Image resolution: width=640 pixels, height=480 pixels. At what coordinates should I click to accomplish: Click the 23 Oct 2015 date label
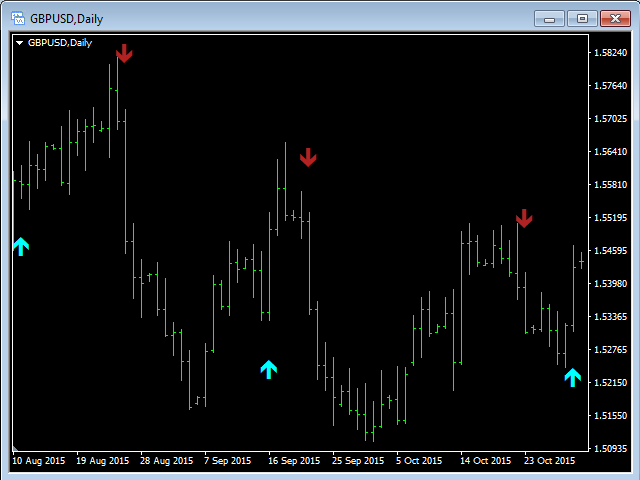click(549, 461)
